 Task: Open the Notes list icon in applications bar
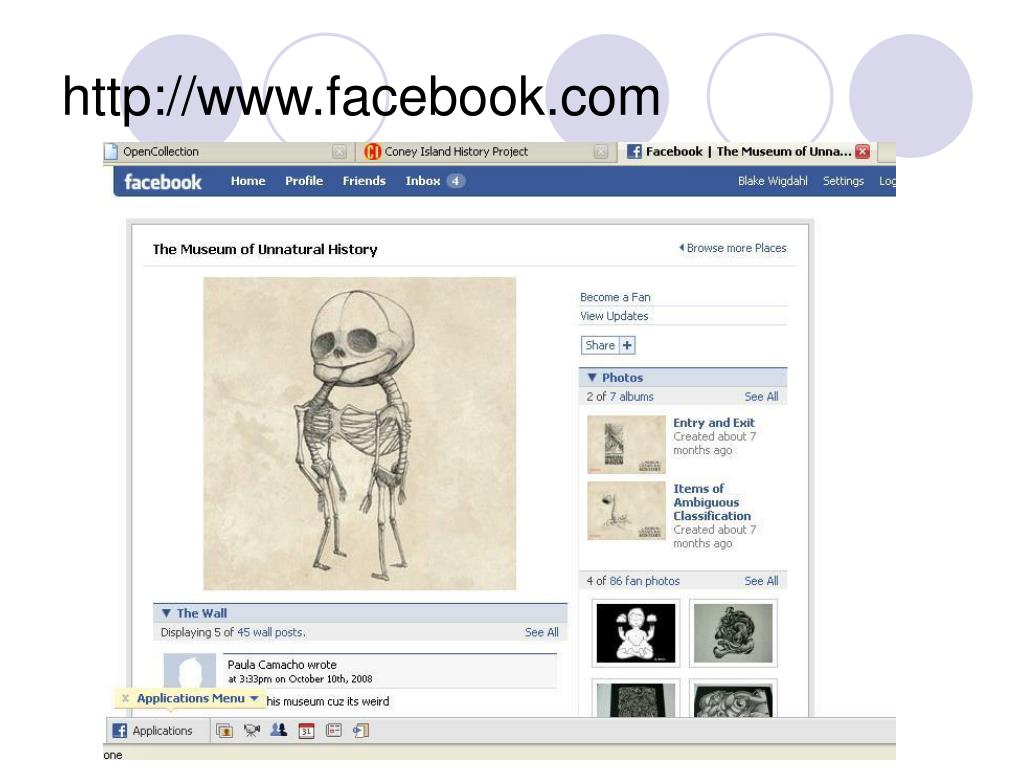pos(334,731)
